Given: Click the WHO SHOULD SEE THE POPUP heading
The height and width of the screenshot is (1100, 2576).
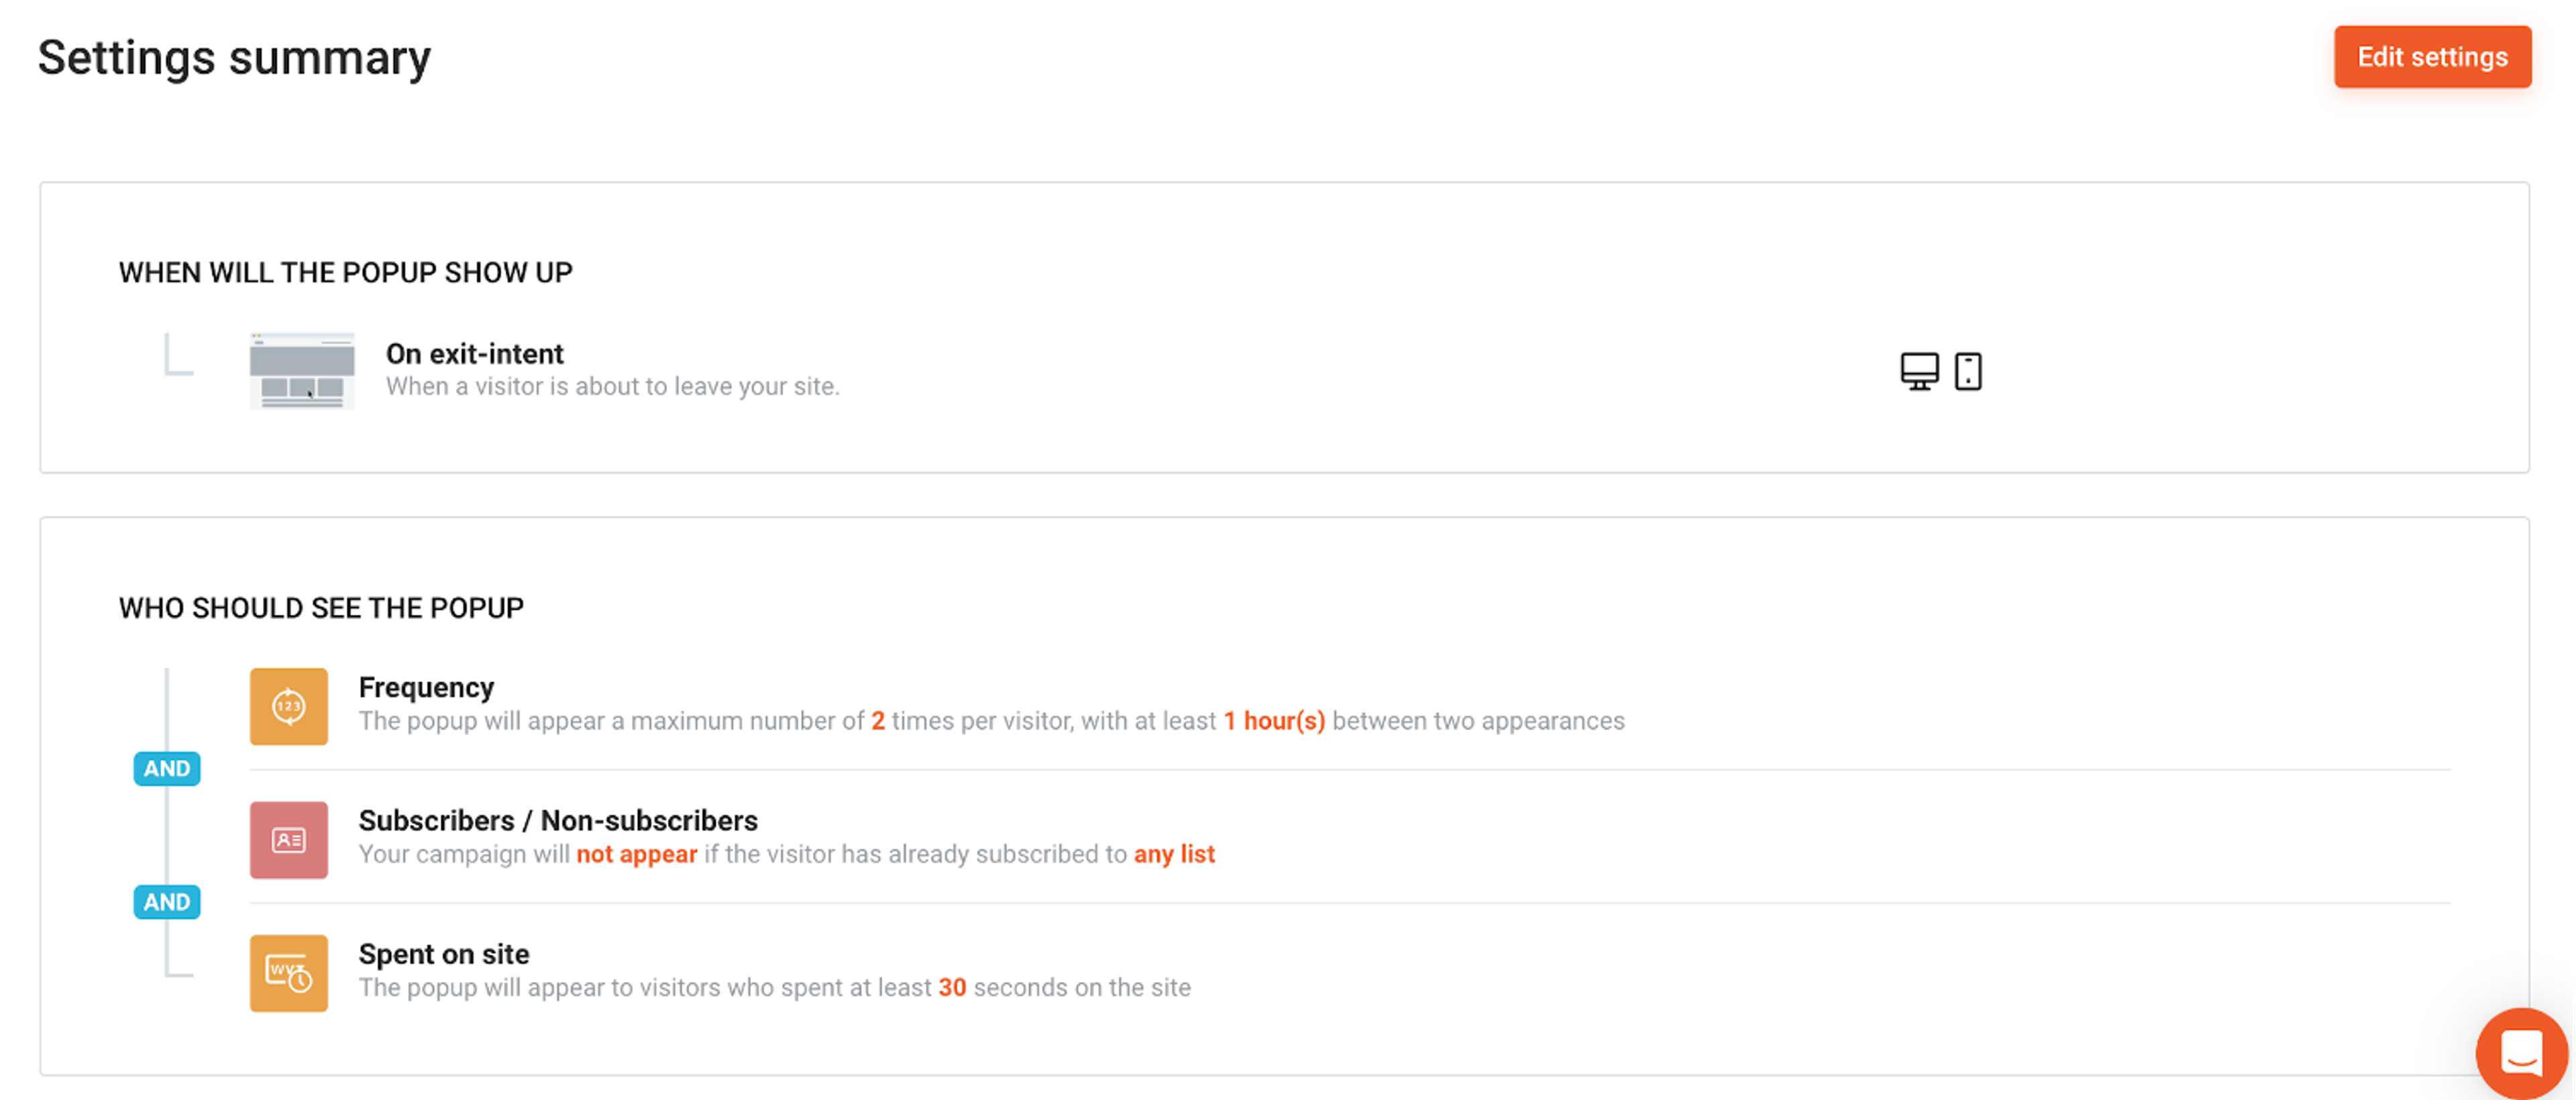Looking at the screenshot, I should [x=321, y=607].
